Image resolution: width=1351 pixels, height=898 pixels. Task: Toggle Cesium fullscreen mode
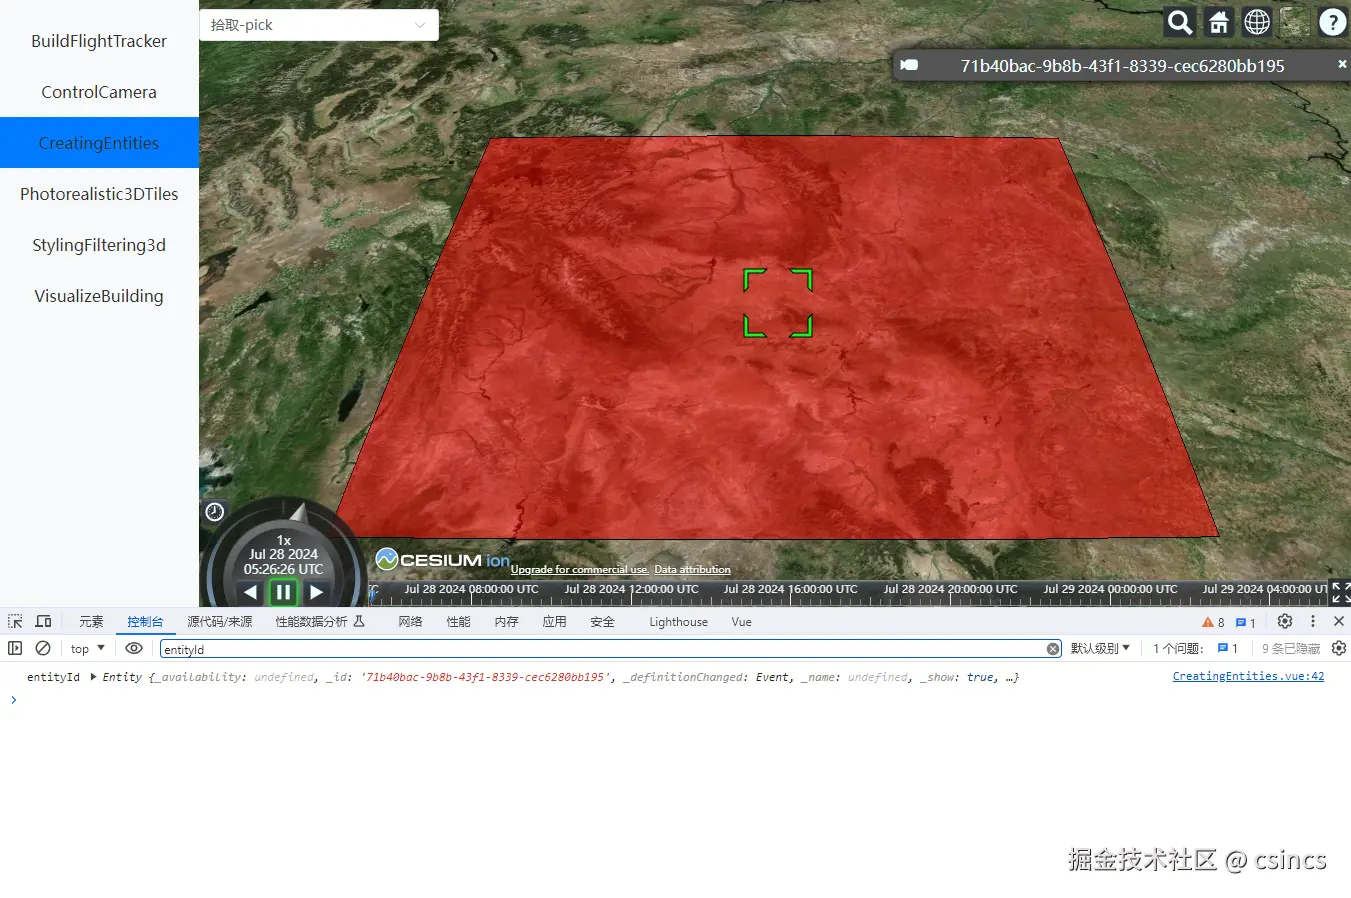click(x=1340, y=593)
